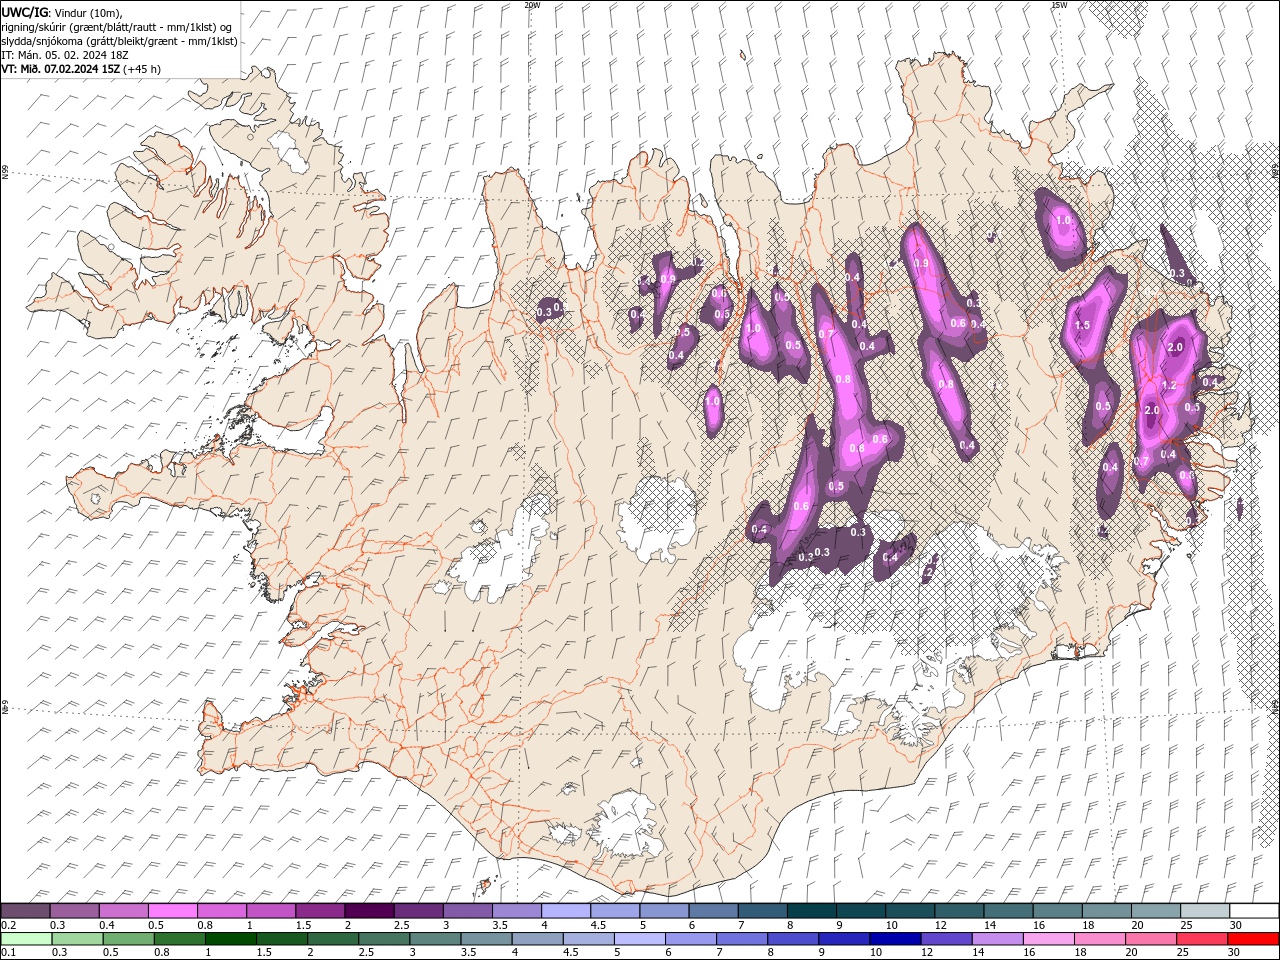Pick the light grey upper swatch between 25 and 30
The image size is (1280, 960).
click(x=1204, y=911)
